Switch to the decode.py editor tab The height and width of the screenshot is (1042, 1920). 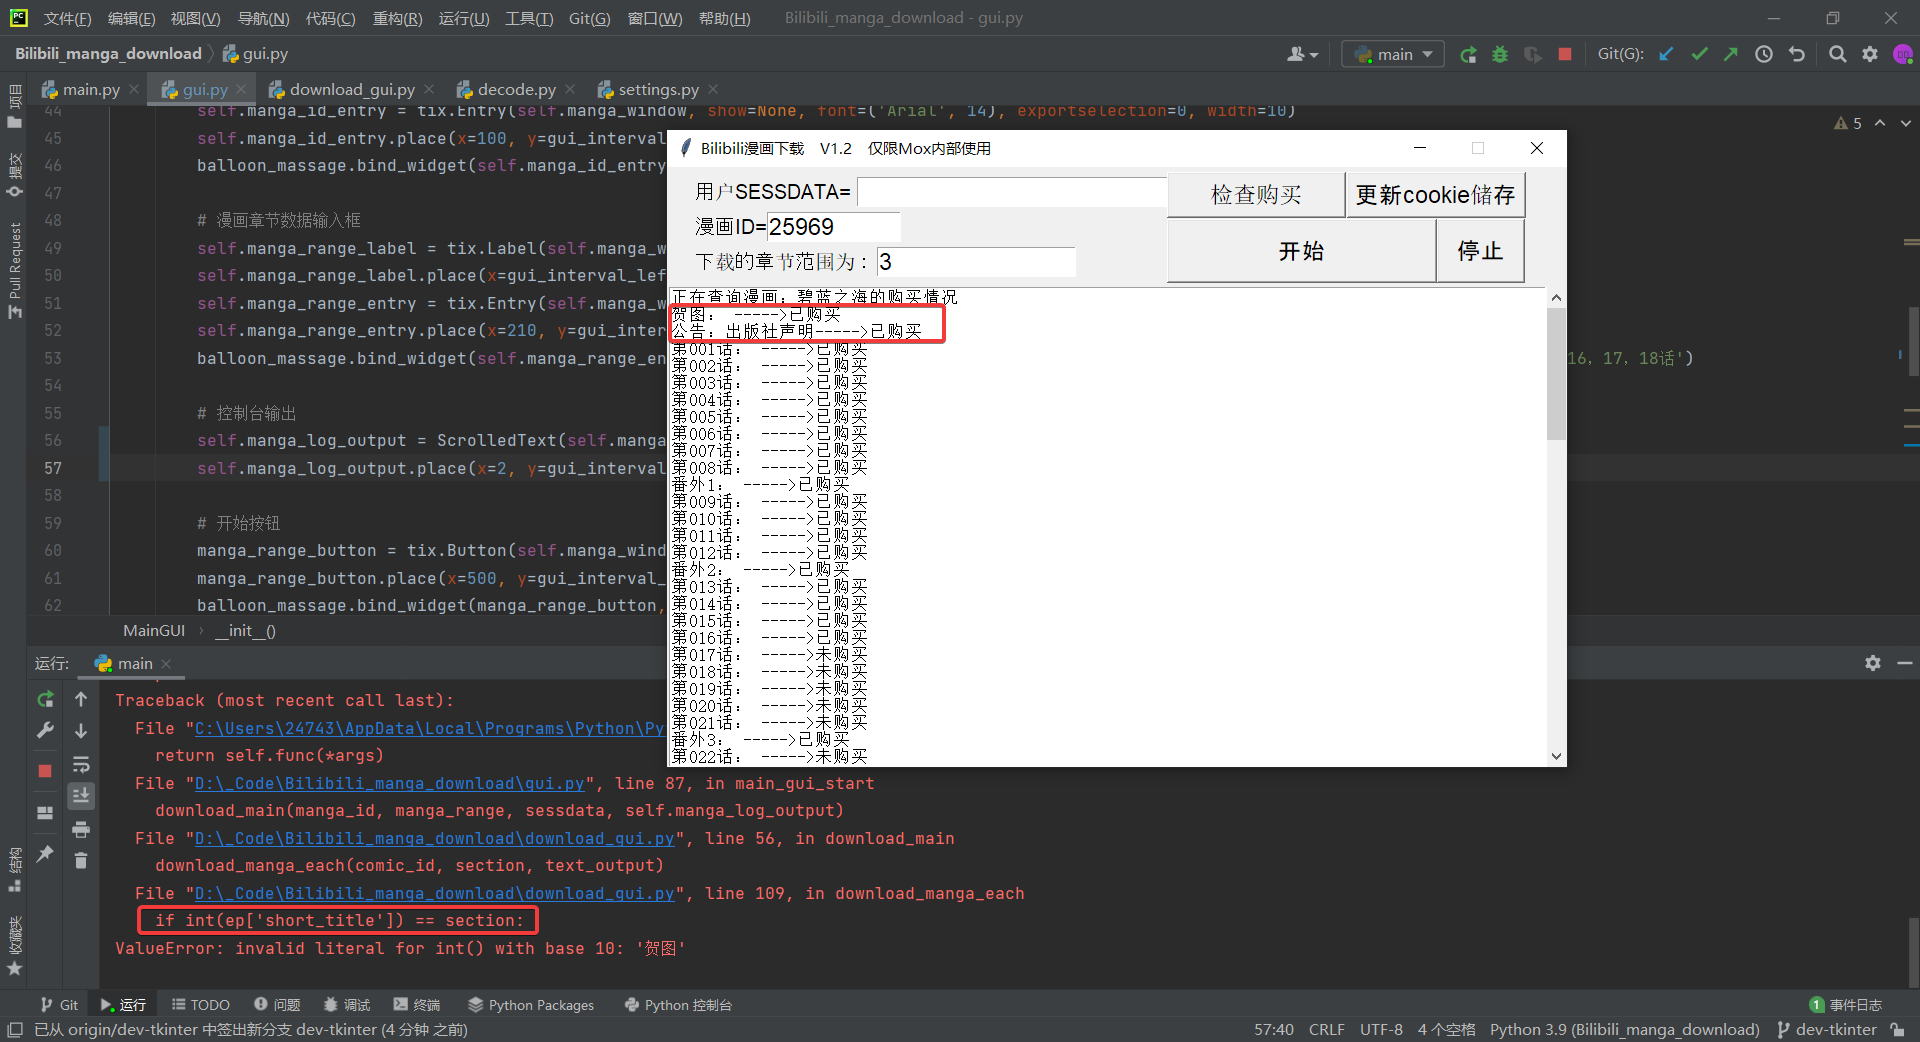pos(515,88)
